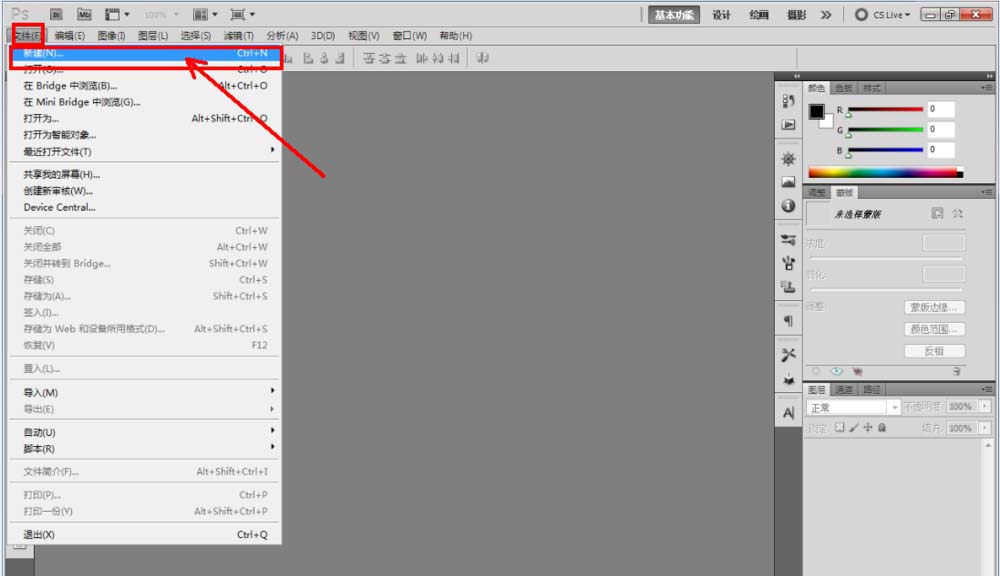Choose 退出(X) from the File menu
1000x576 pixels.
[x=145, y=535]
